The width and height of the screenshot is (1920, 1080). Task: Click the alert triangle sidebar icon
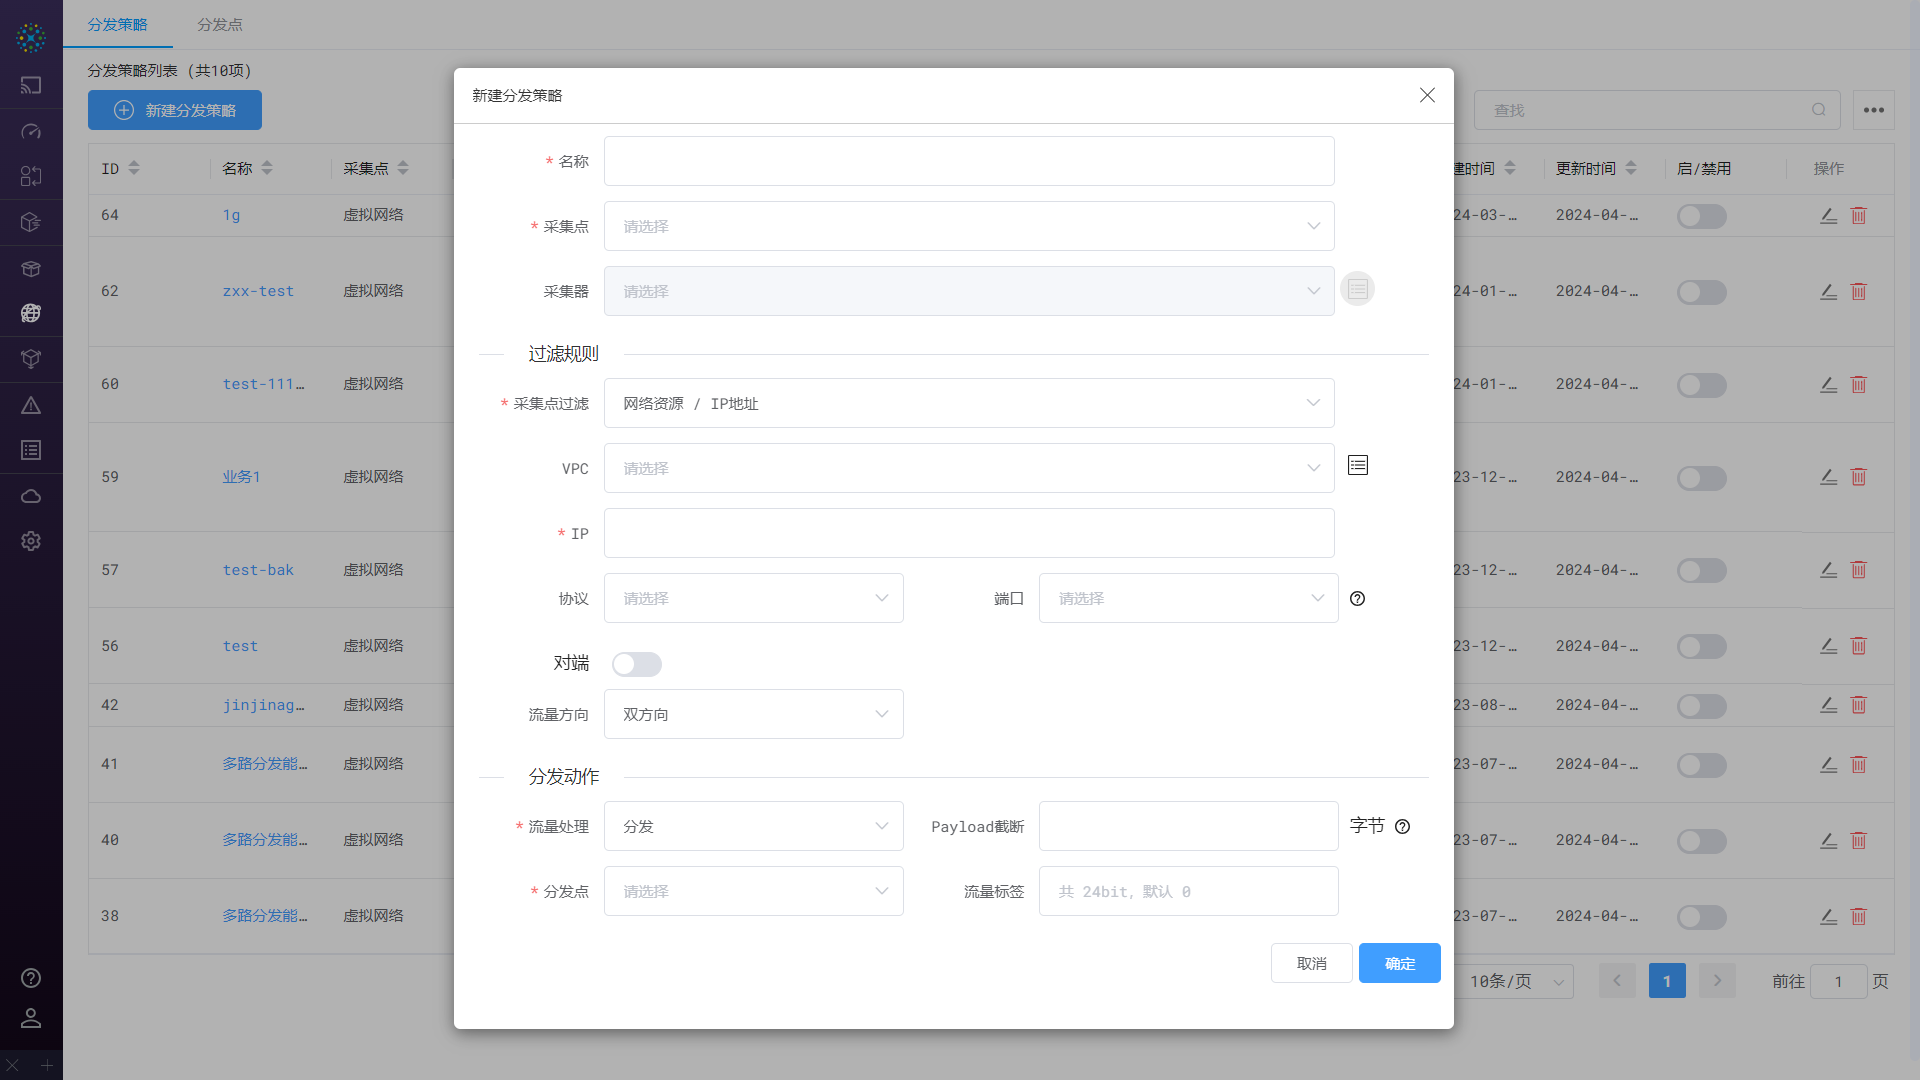click(31, 405)
